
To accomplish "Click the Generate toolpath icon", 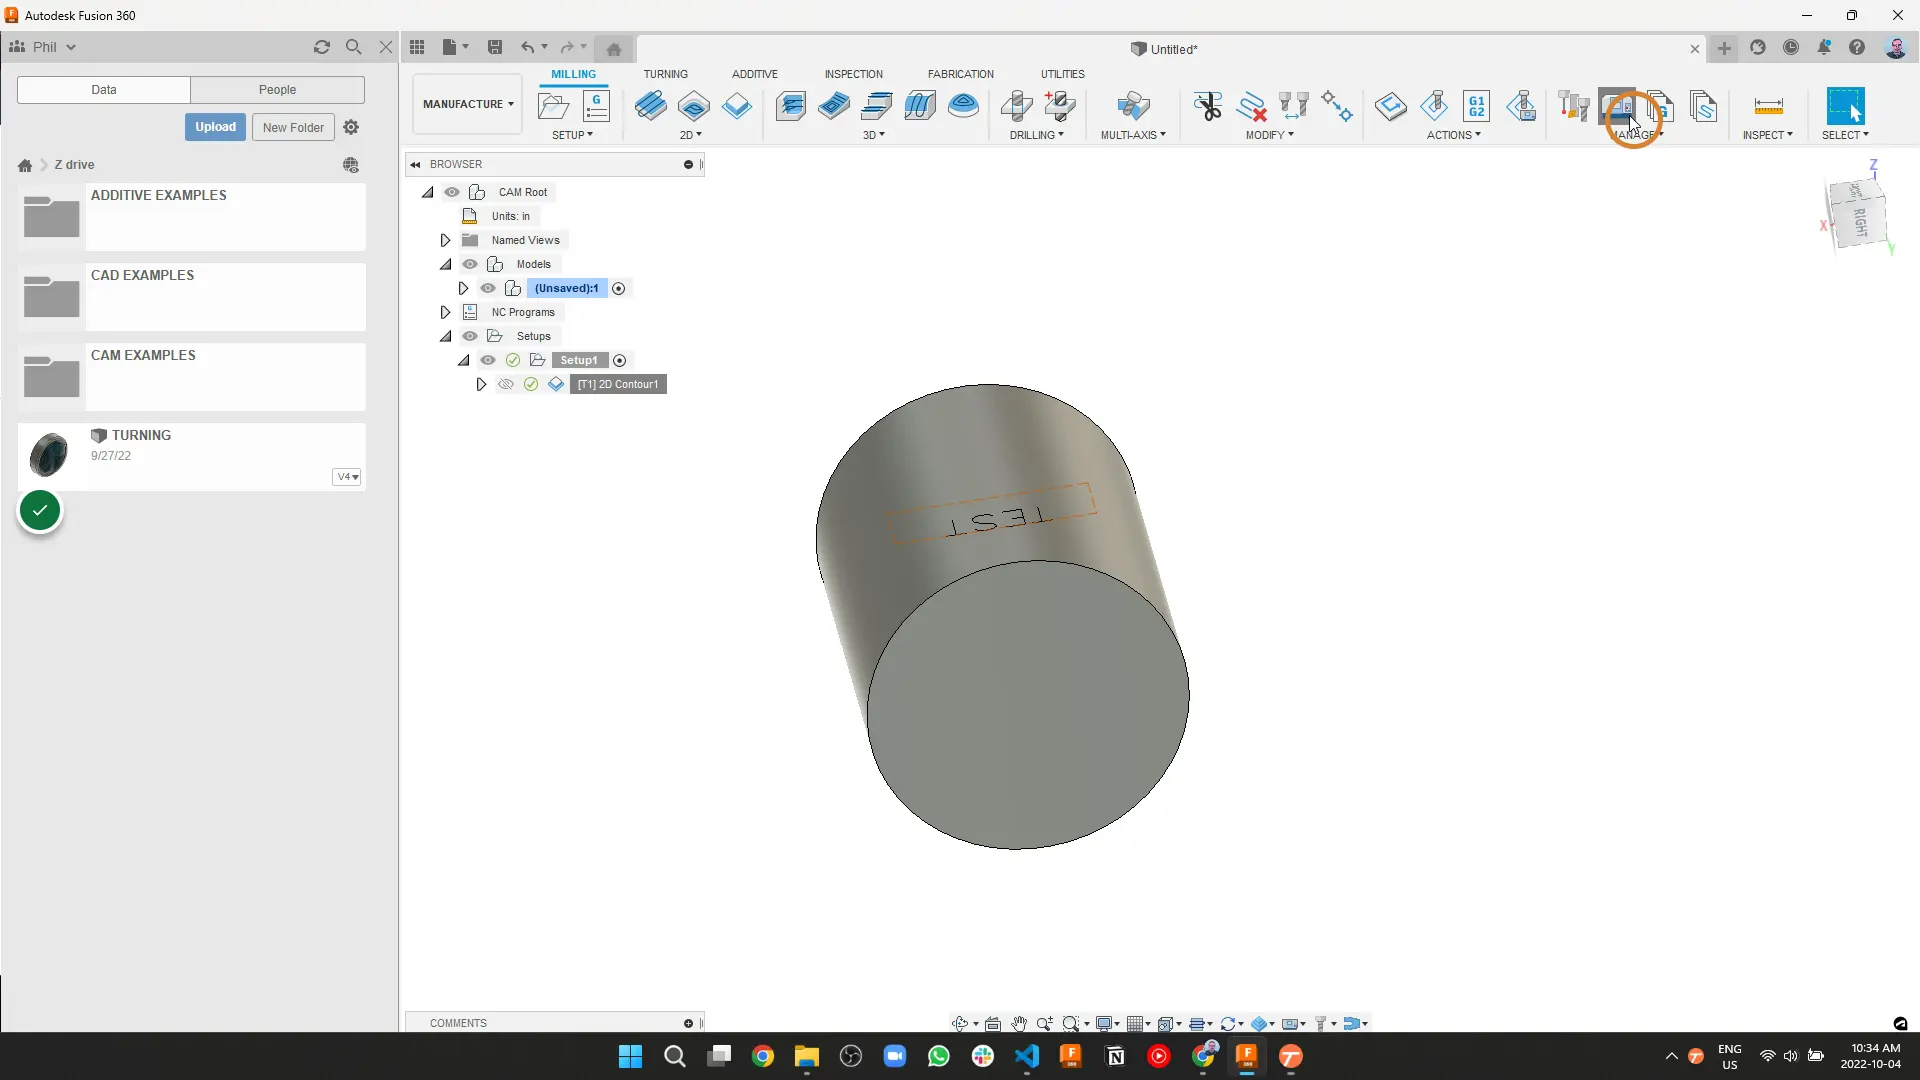I will pyautogui.click(x=1390, y=105).
